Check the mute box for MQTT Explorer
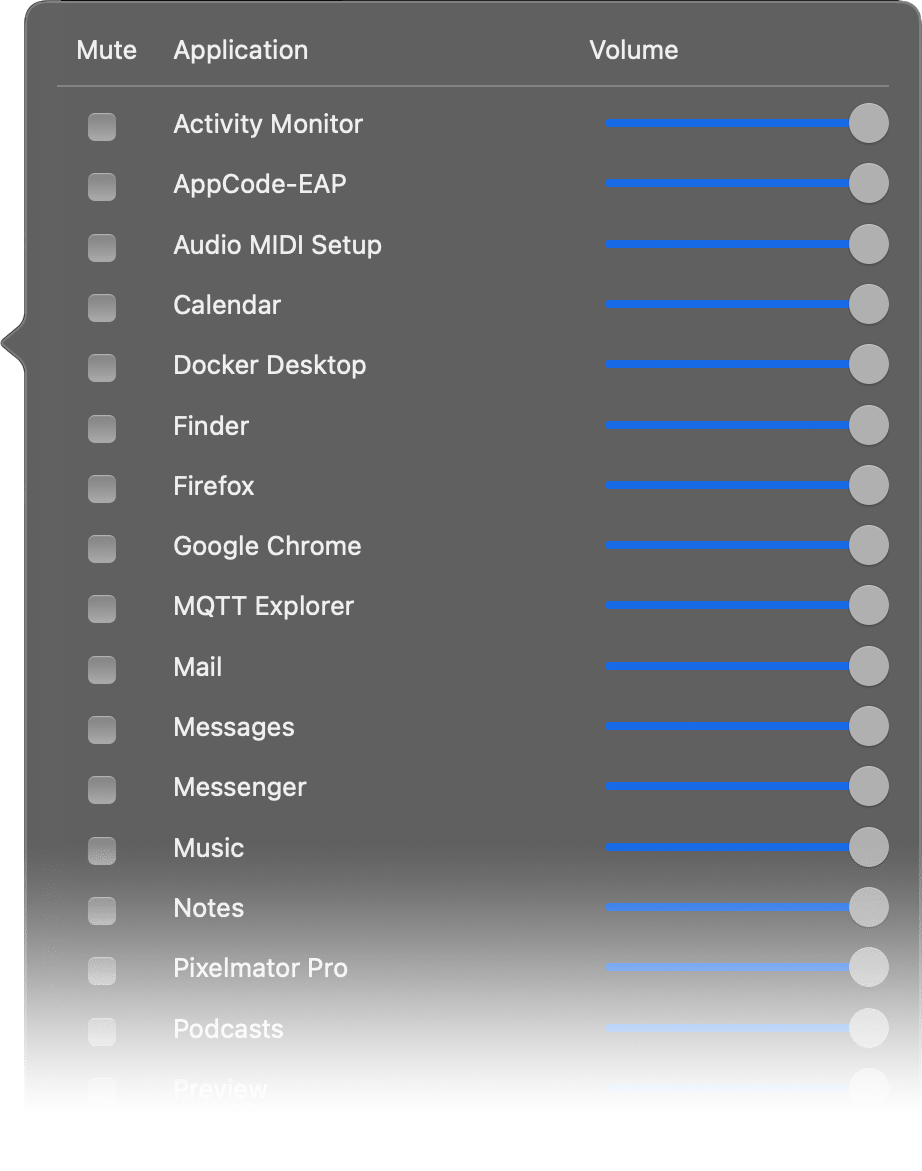922x1171 pixels. point(101,609)
